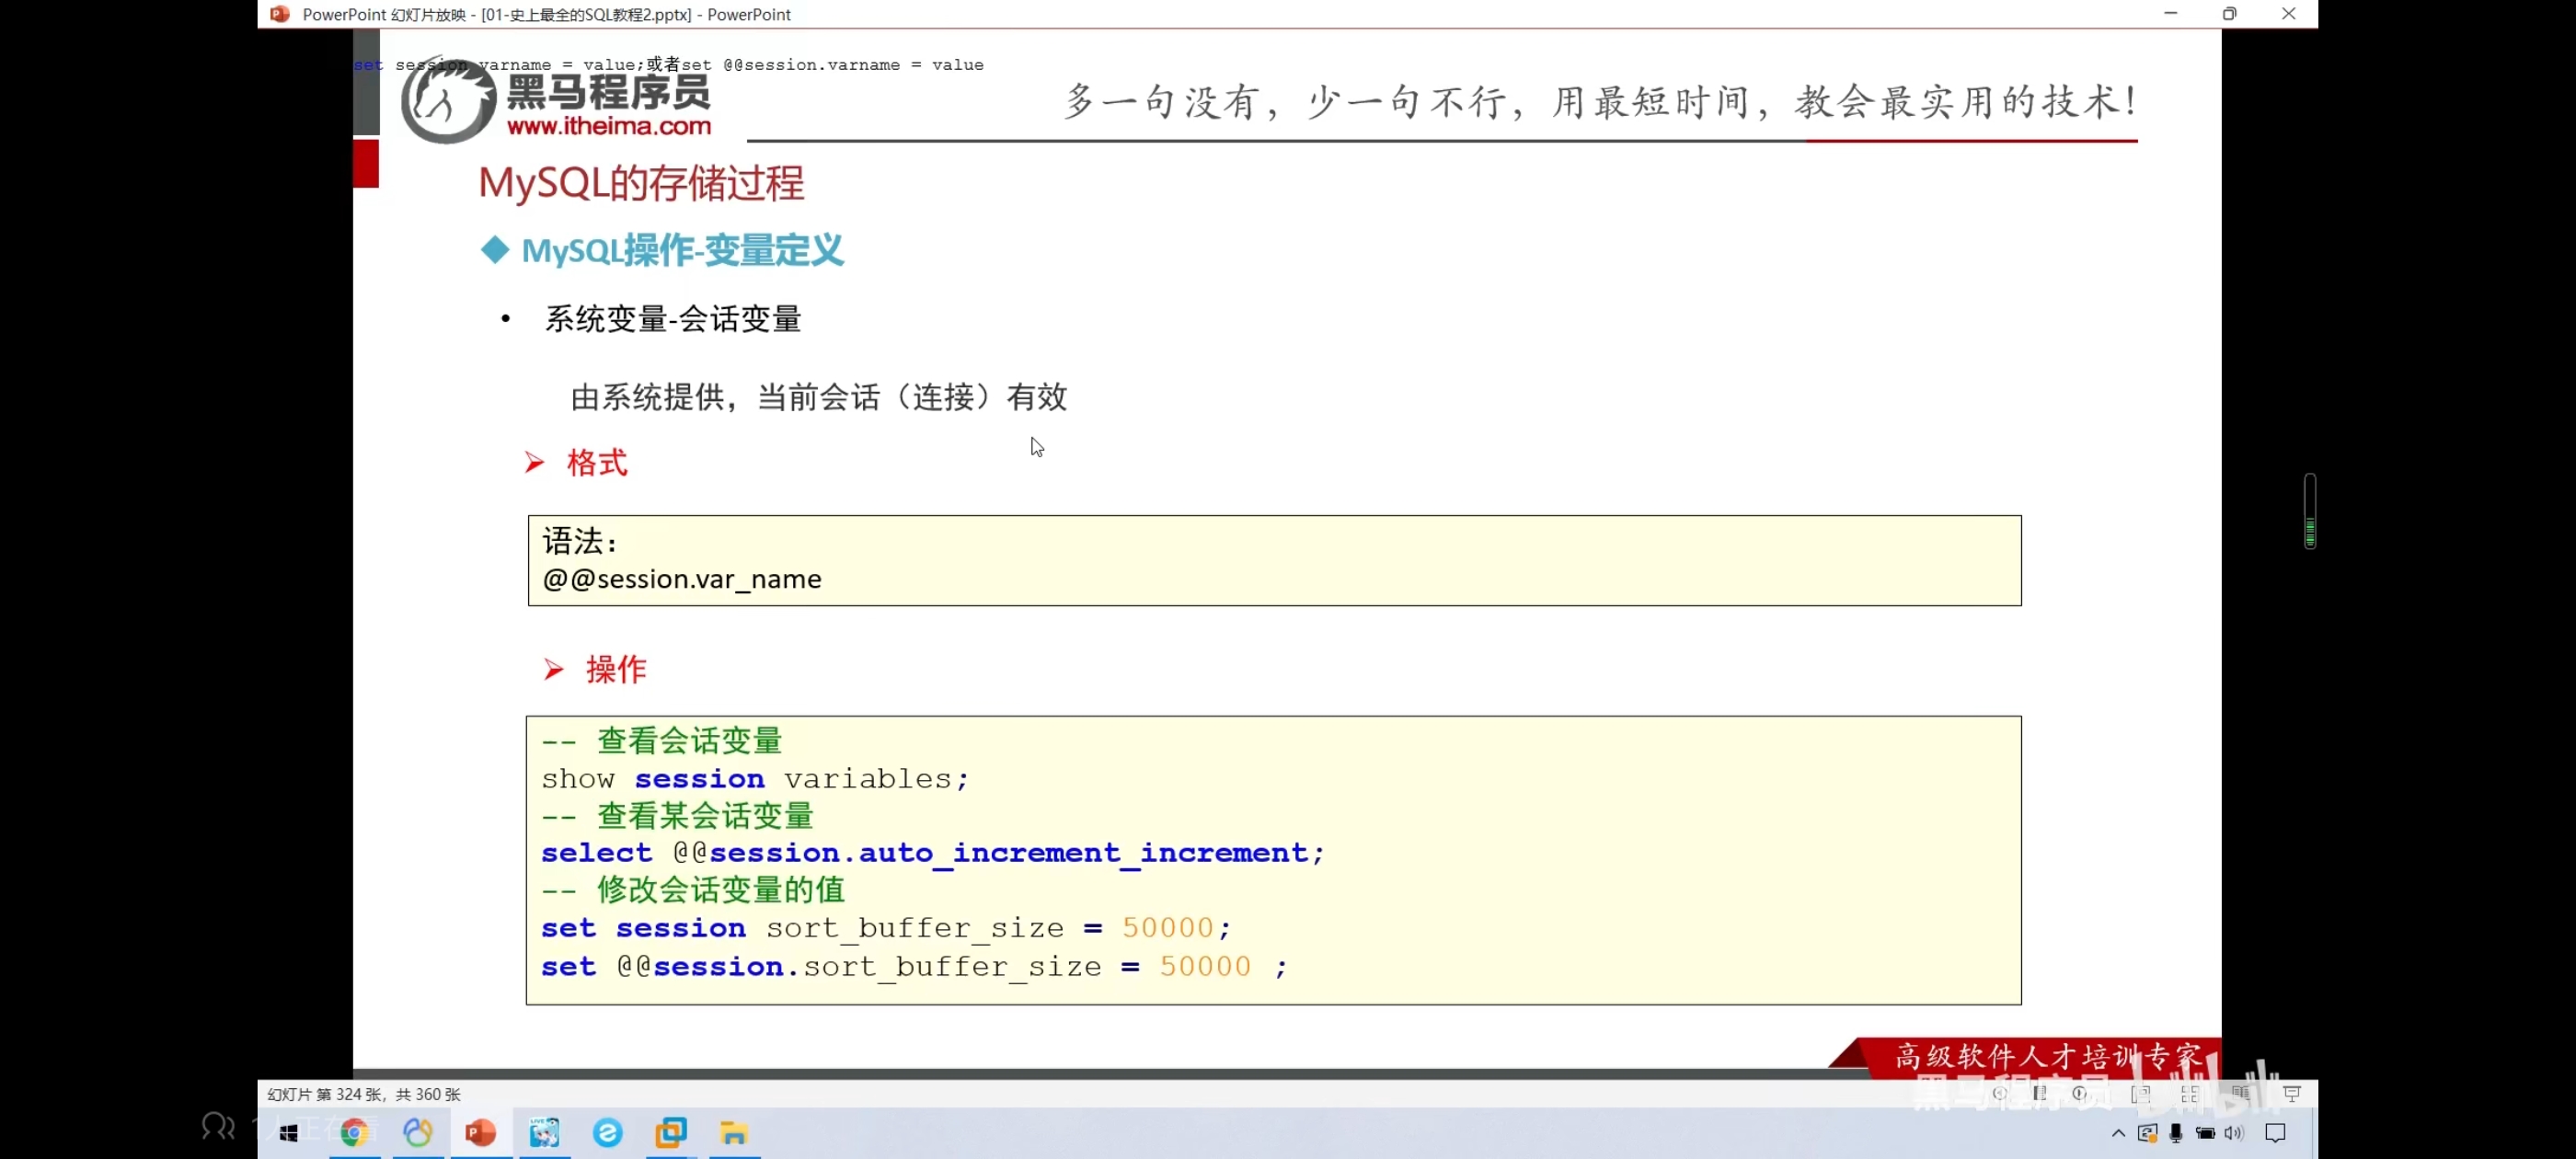This screenshot has height=1159, width=2576.
Task: Open the battery status tray icon
Action: [2205, 1133]
